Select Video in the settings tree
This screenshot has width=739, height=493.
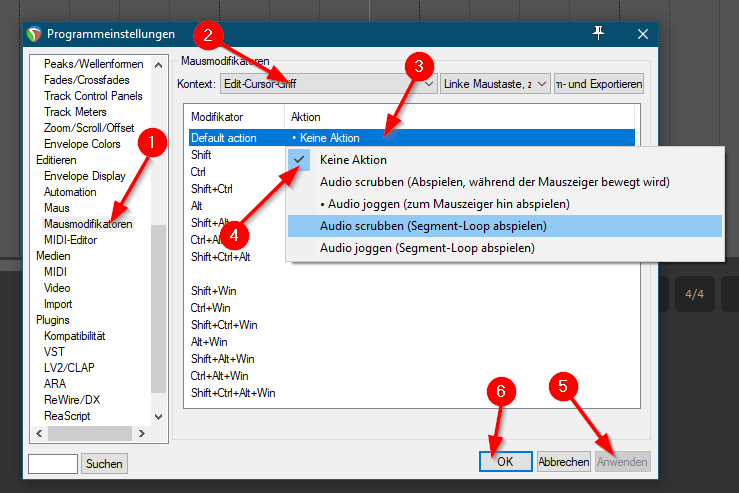pos(57,288)
